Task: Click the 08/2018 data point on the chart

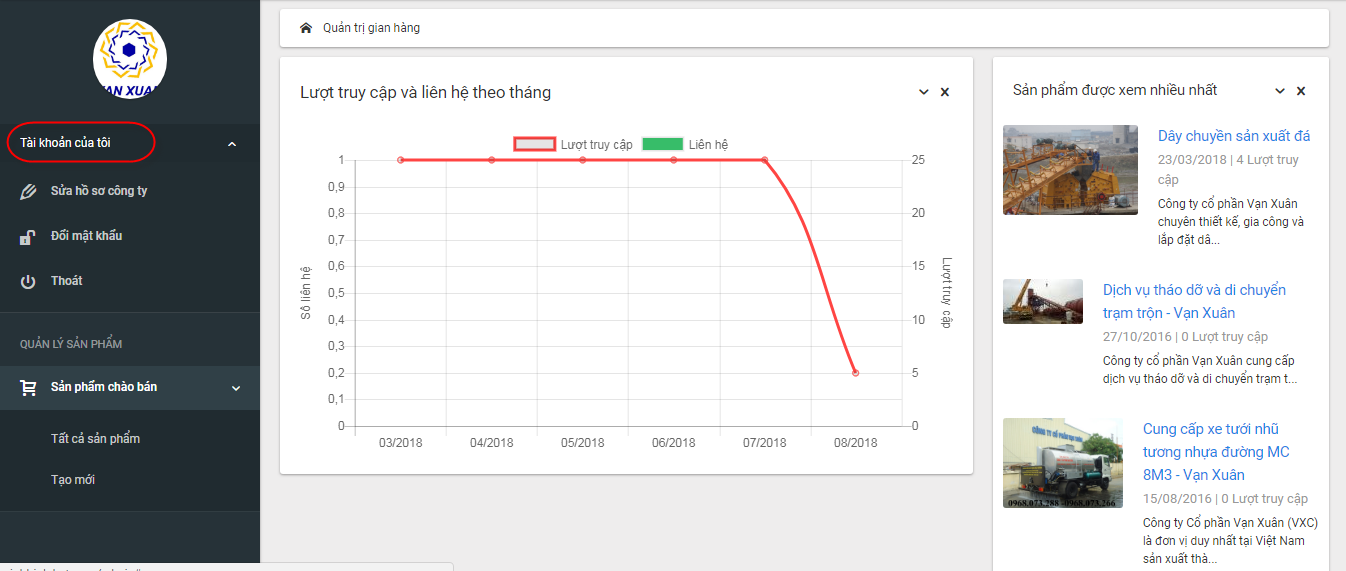Action: pos(855,373)
